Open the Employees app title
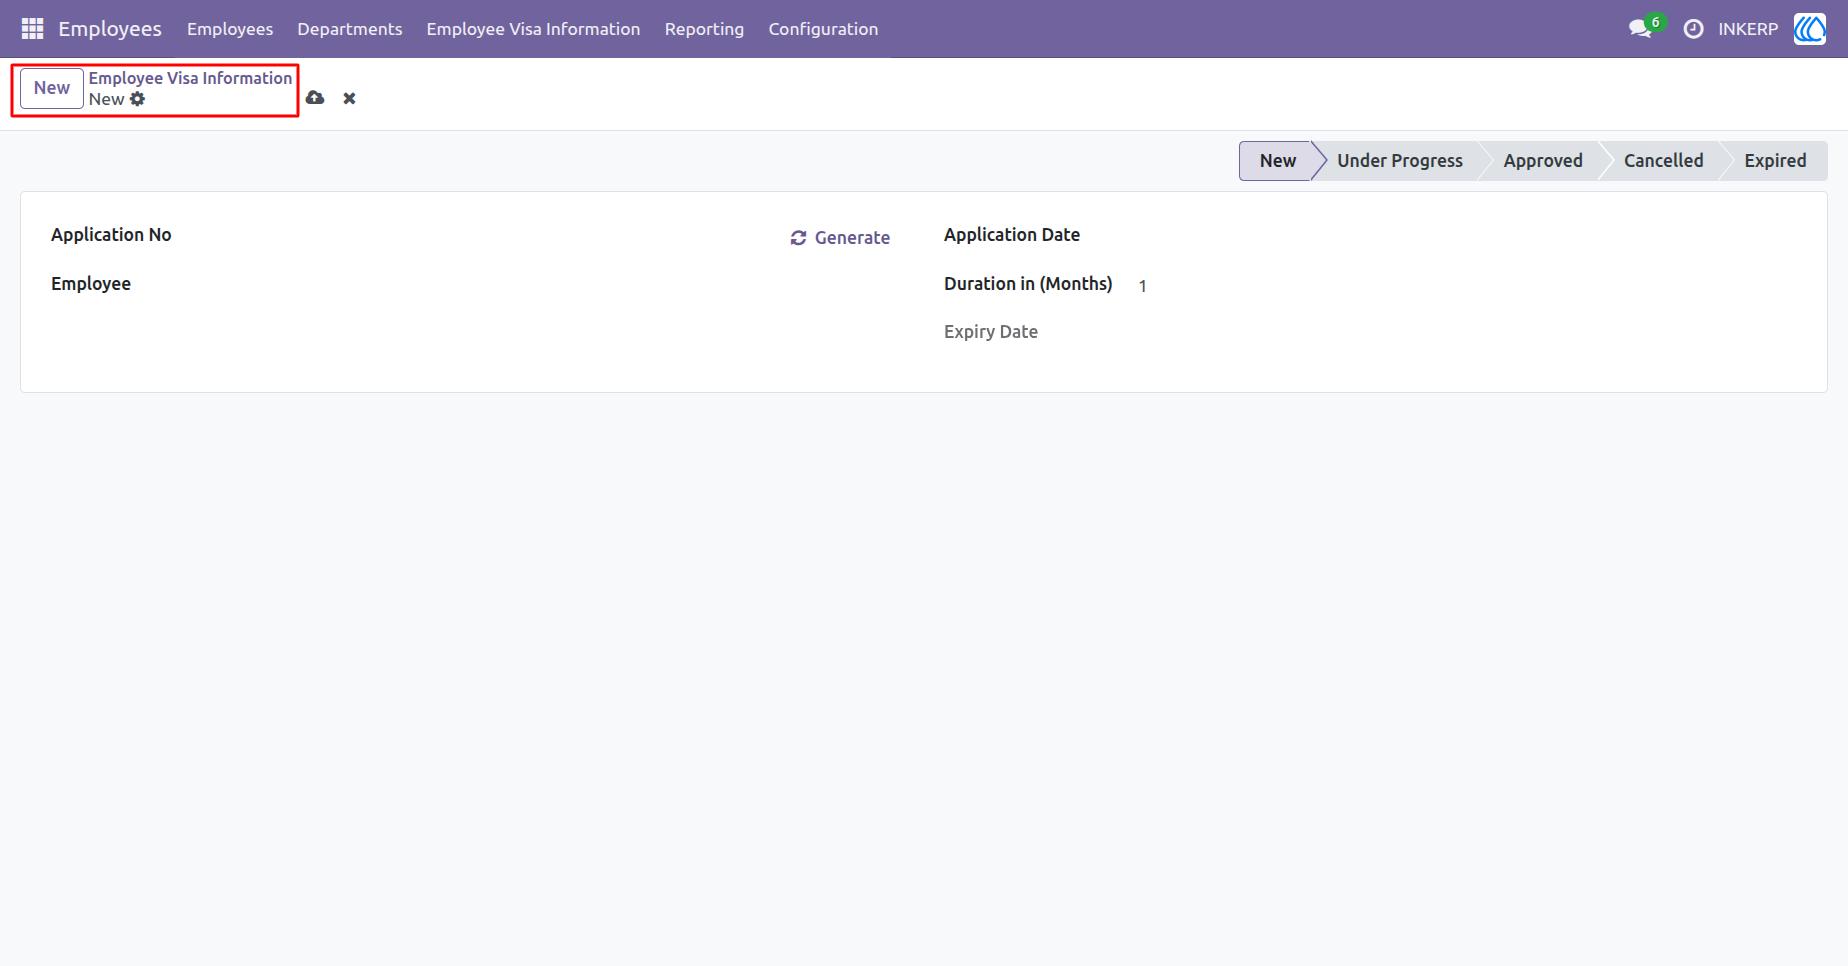The width and height of the screenshot is (1848, 966). [110, 29]
